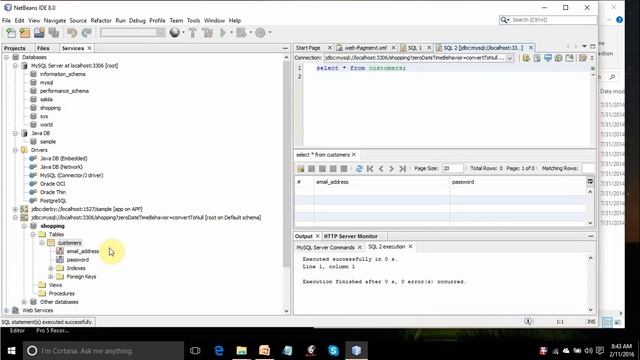Click the Refresh Records icon in results toolbar
This screenshot has width=640, height=360.
(x=359, y=169)
